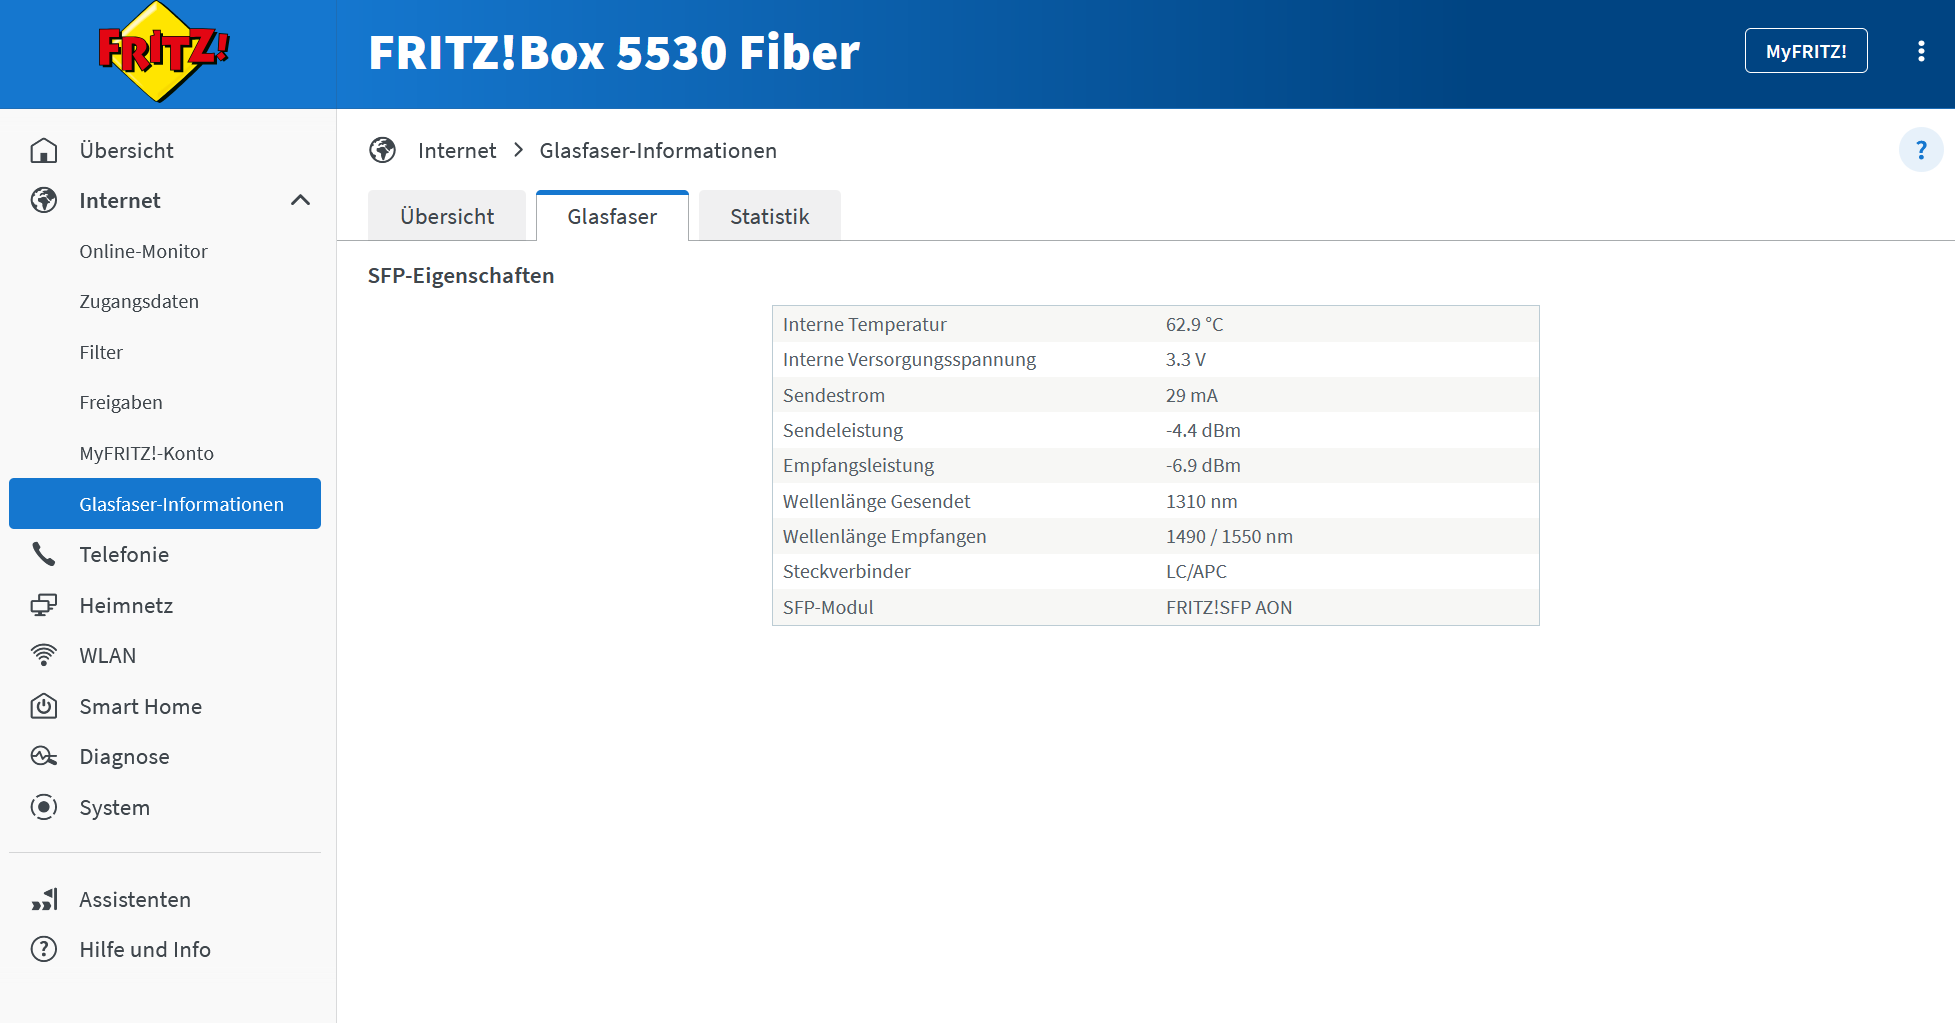The image size is (1955, 1023).
Task: Launch Assistenten
Action: pos(135,899)
